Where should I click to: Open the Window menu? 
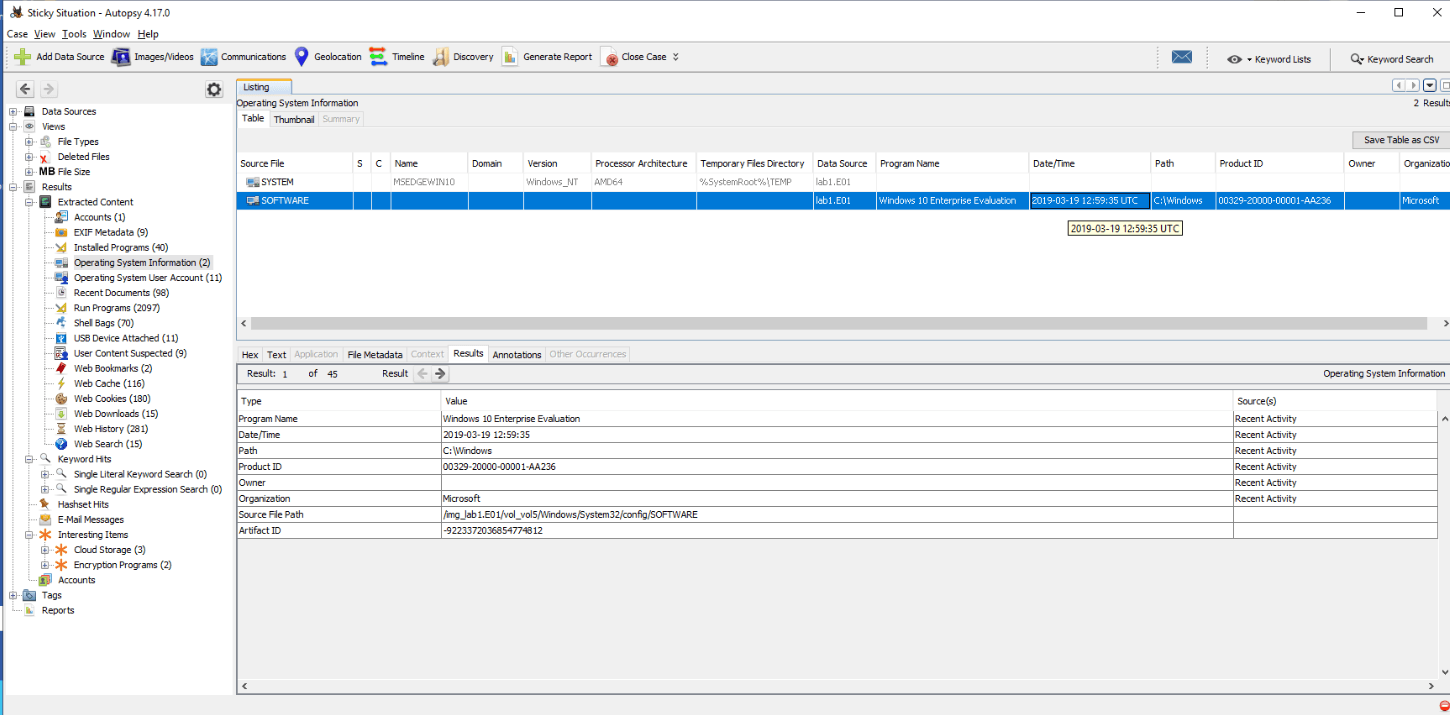(x=111, y=34)
